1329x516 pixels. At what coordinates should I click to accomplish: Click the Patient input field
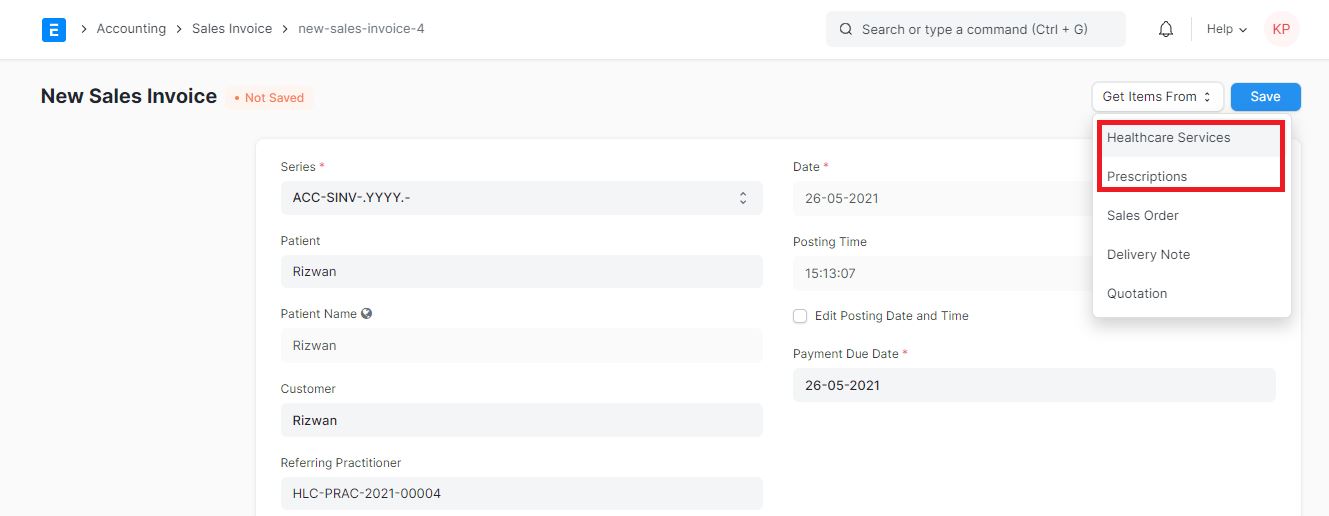(x=521, y=272)
